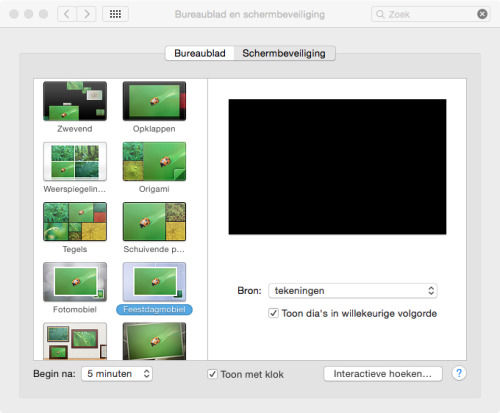Click the magnifier icon in Zoek field
Image resolution: width=500 pixels, height=413 pixels.
point(380,14)
